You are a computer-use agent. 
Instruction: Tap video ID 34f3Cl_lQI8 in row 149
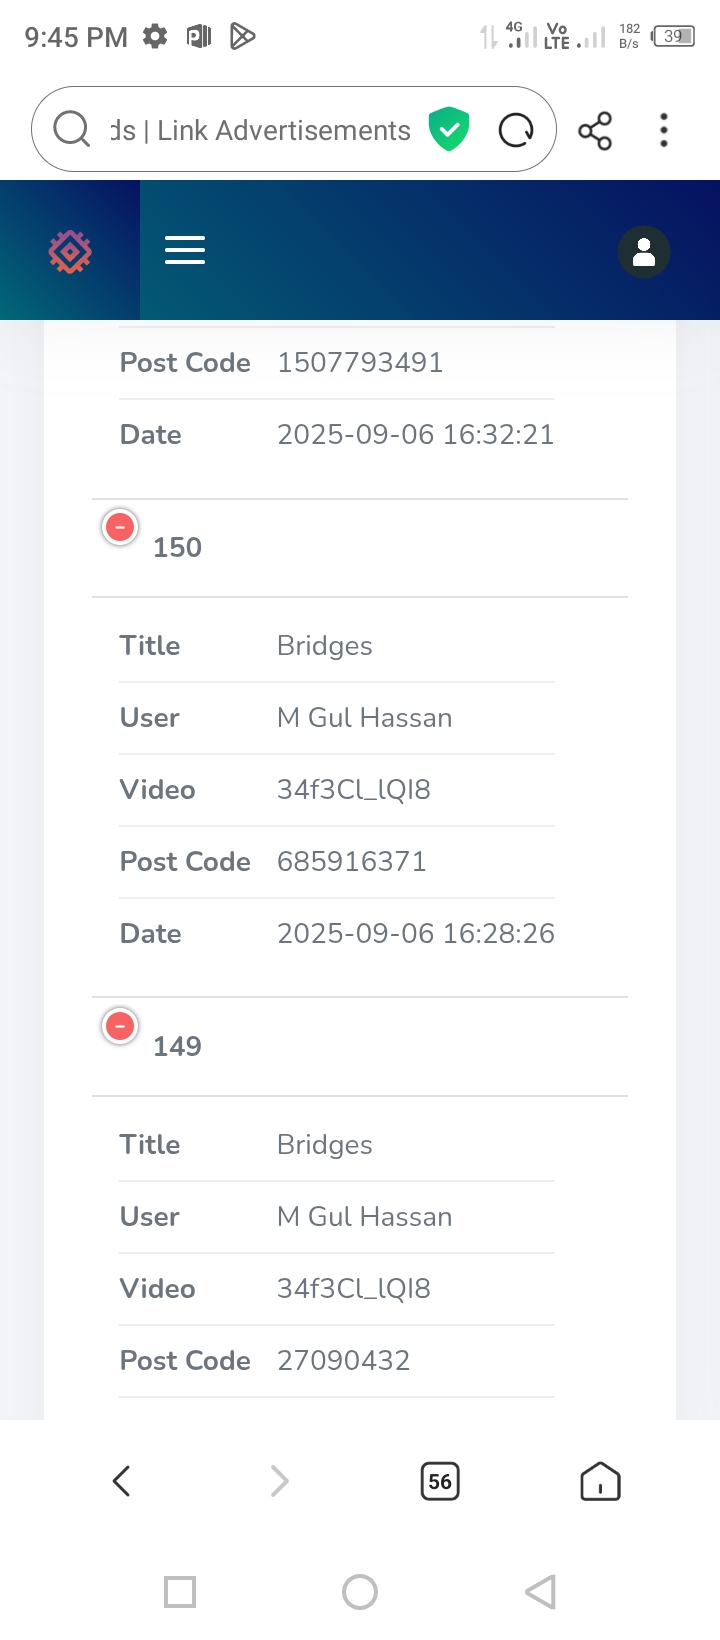click(x=354, y=1289)
